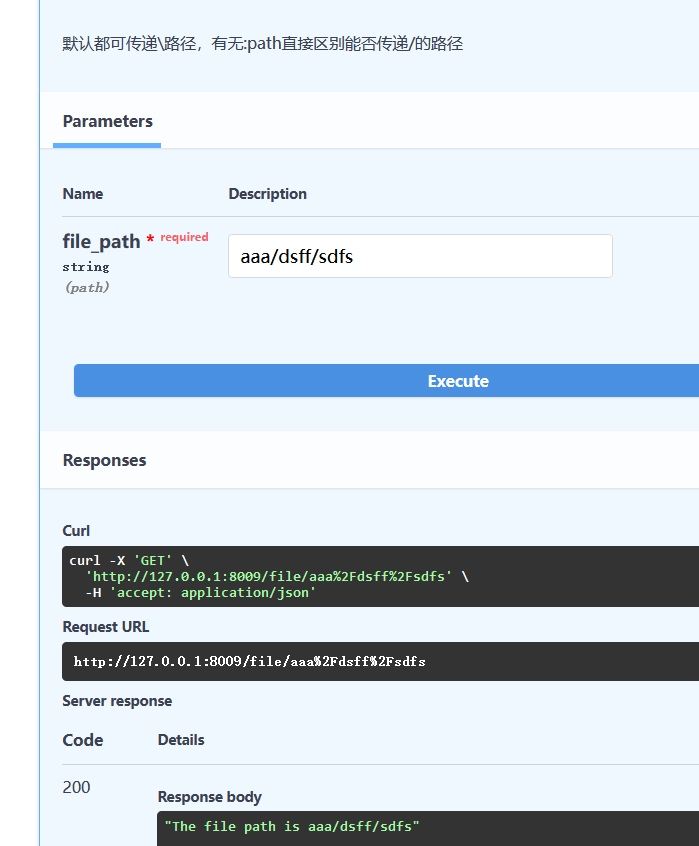Click the '(path)' location label
The image size is (699, 846).
[87, 287]
